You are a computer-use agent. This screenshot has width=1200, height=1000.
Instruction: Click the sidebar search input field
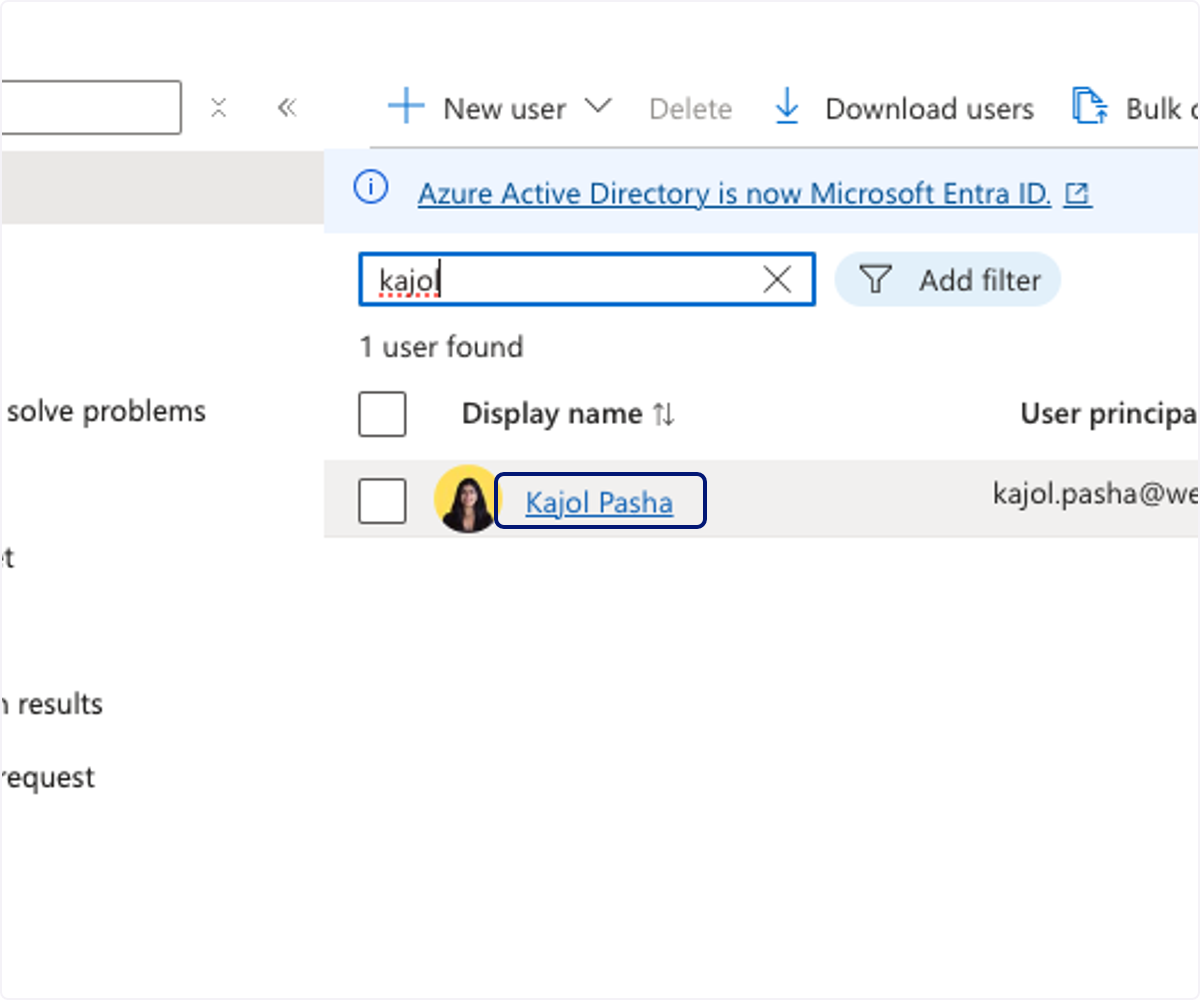point(90,107)
